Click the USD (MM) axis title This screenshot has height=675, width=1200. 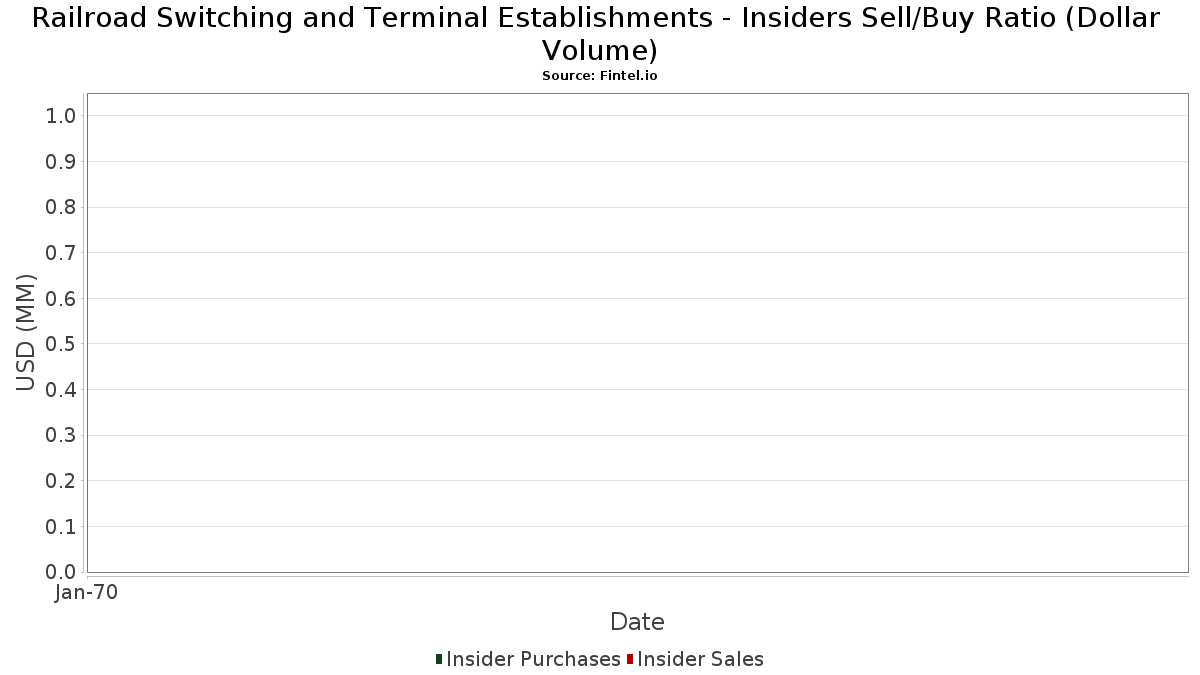coord(26,333)
